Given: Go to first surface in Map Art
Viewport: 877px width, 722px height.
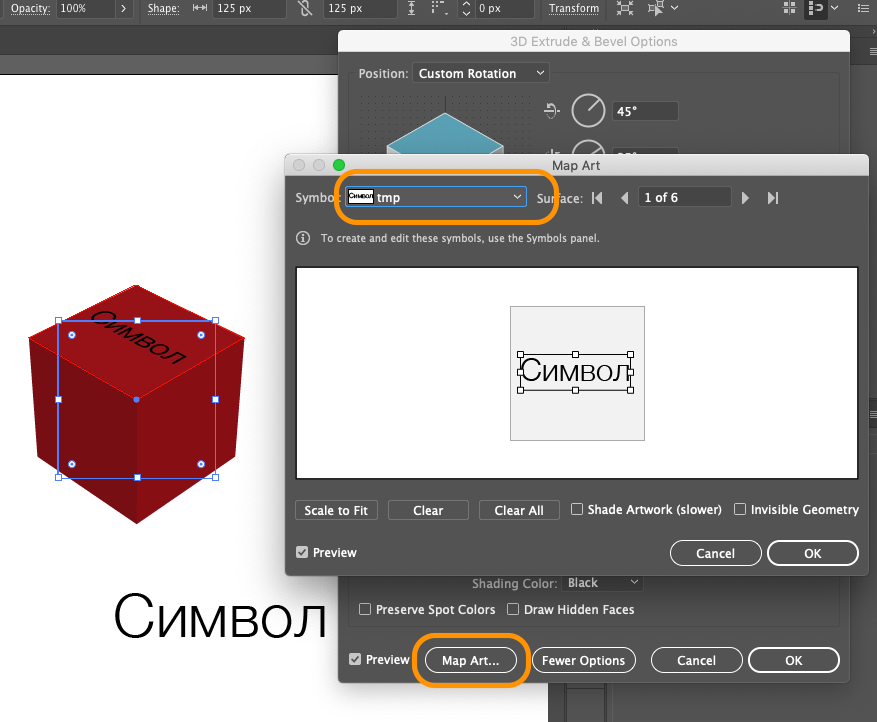Looking at the screenshot, I should [x=597, y=198].
